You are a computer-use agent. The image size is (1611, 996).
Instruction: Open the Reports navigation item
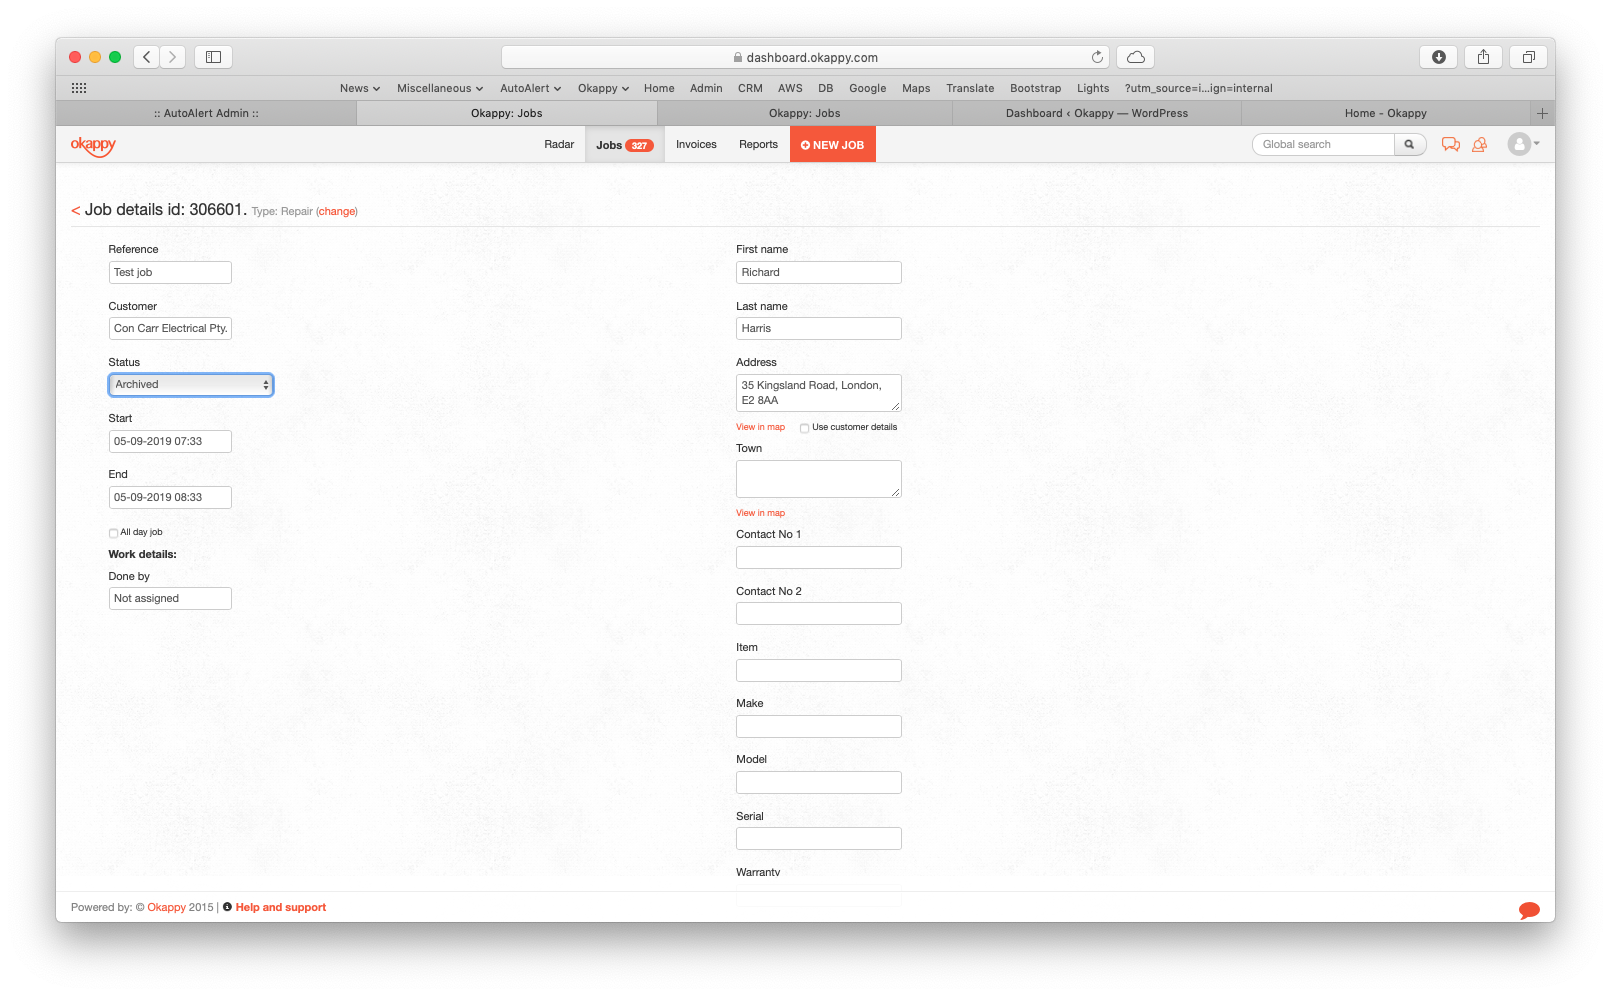click(x=758, y=144)
